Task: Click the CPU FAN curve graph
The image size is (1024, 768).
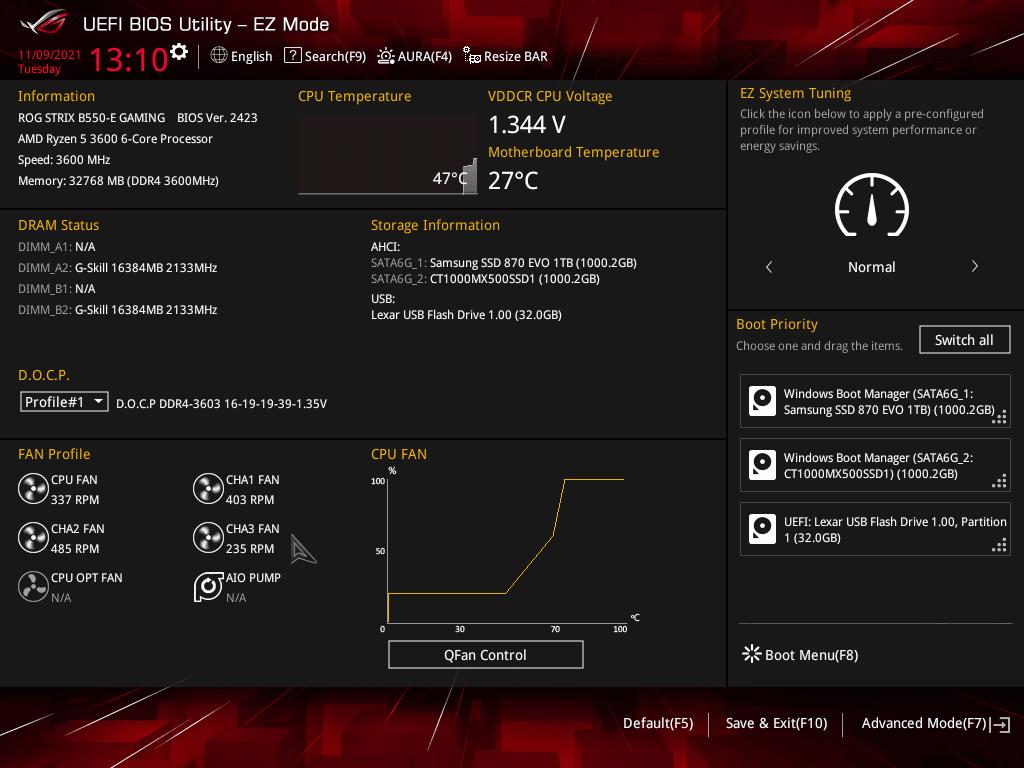Action: 506,551
